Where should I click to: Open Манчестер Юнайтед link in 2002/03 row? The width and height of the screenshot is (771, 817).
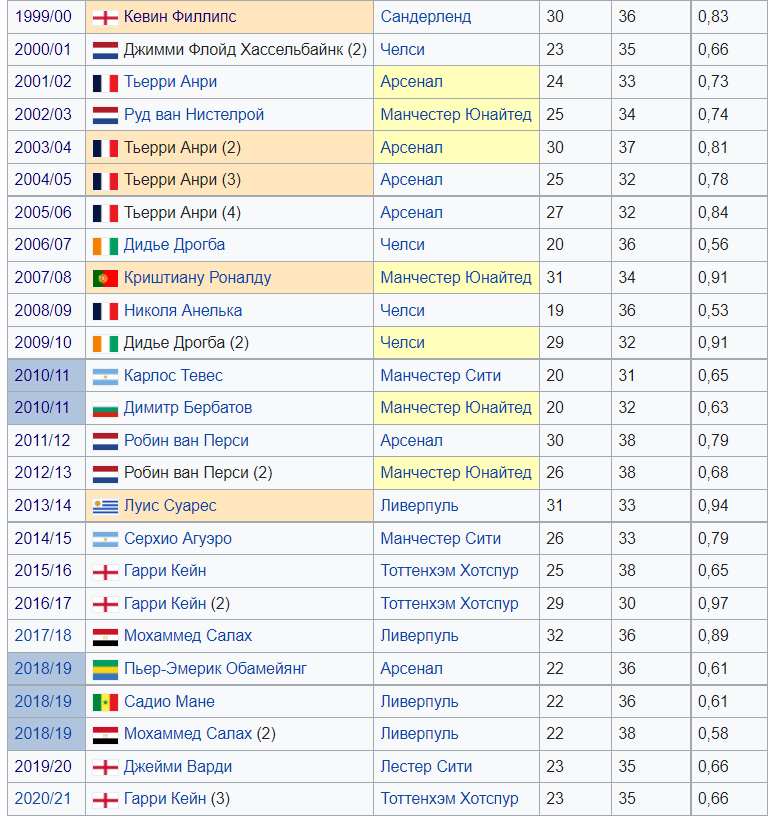coord(456,115)
